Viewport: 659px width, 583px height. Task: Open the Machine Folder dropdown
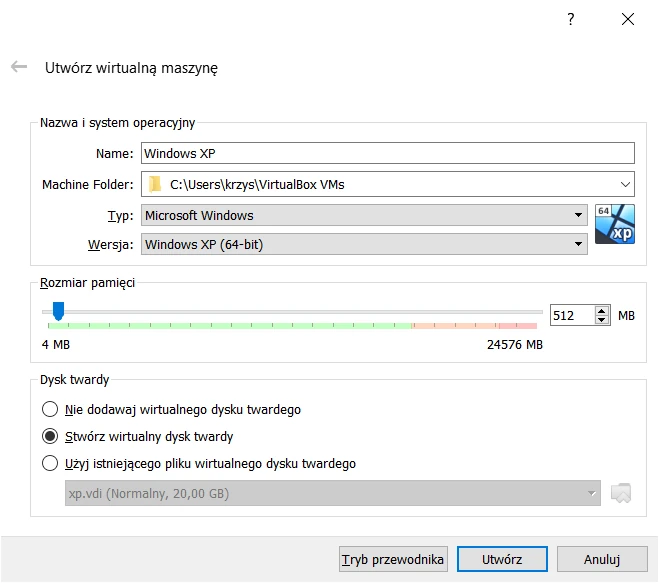coord(625,184)
